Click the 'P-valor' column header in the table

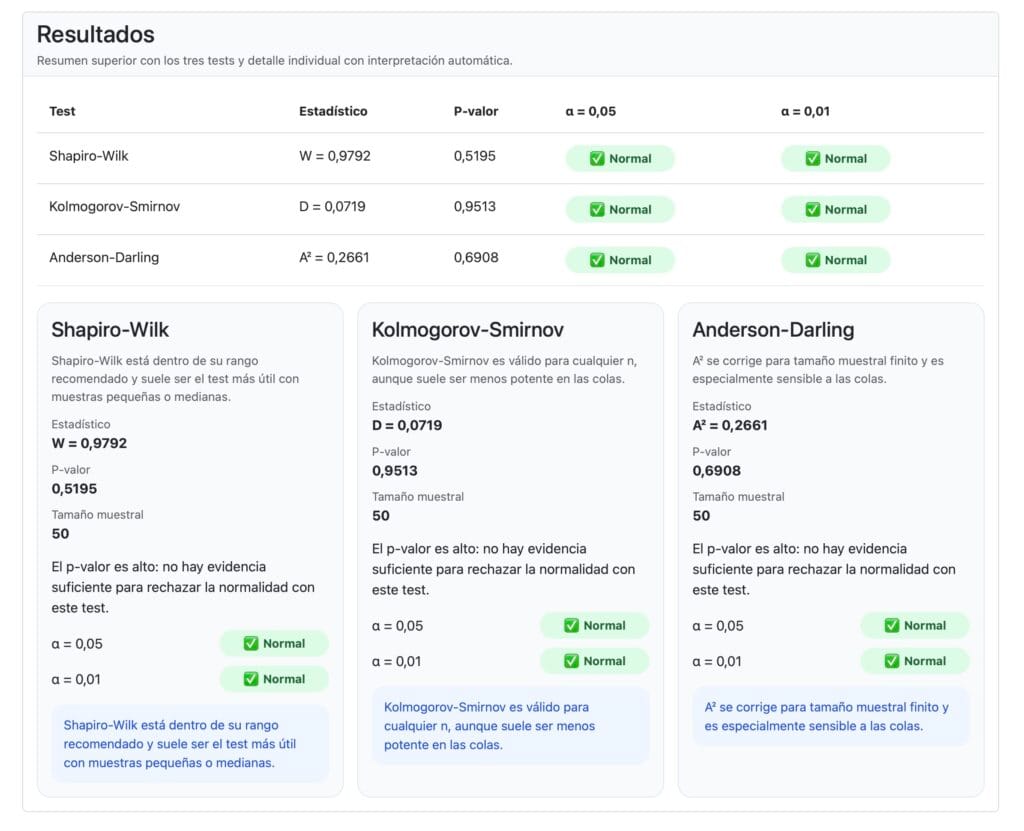point(476,111)
